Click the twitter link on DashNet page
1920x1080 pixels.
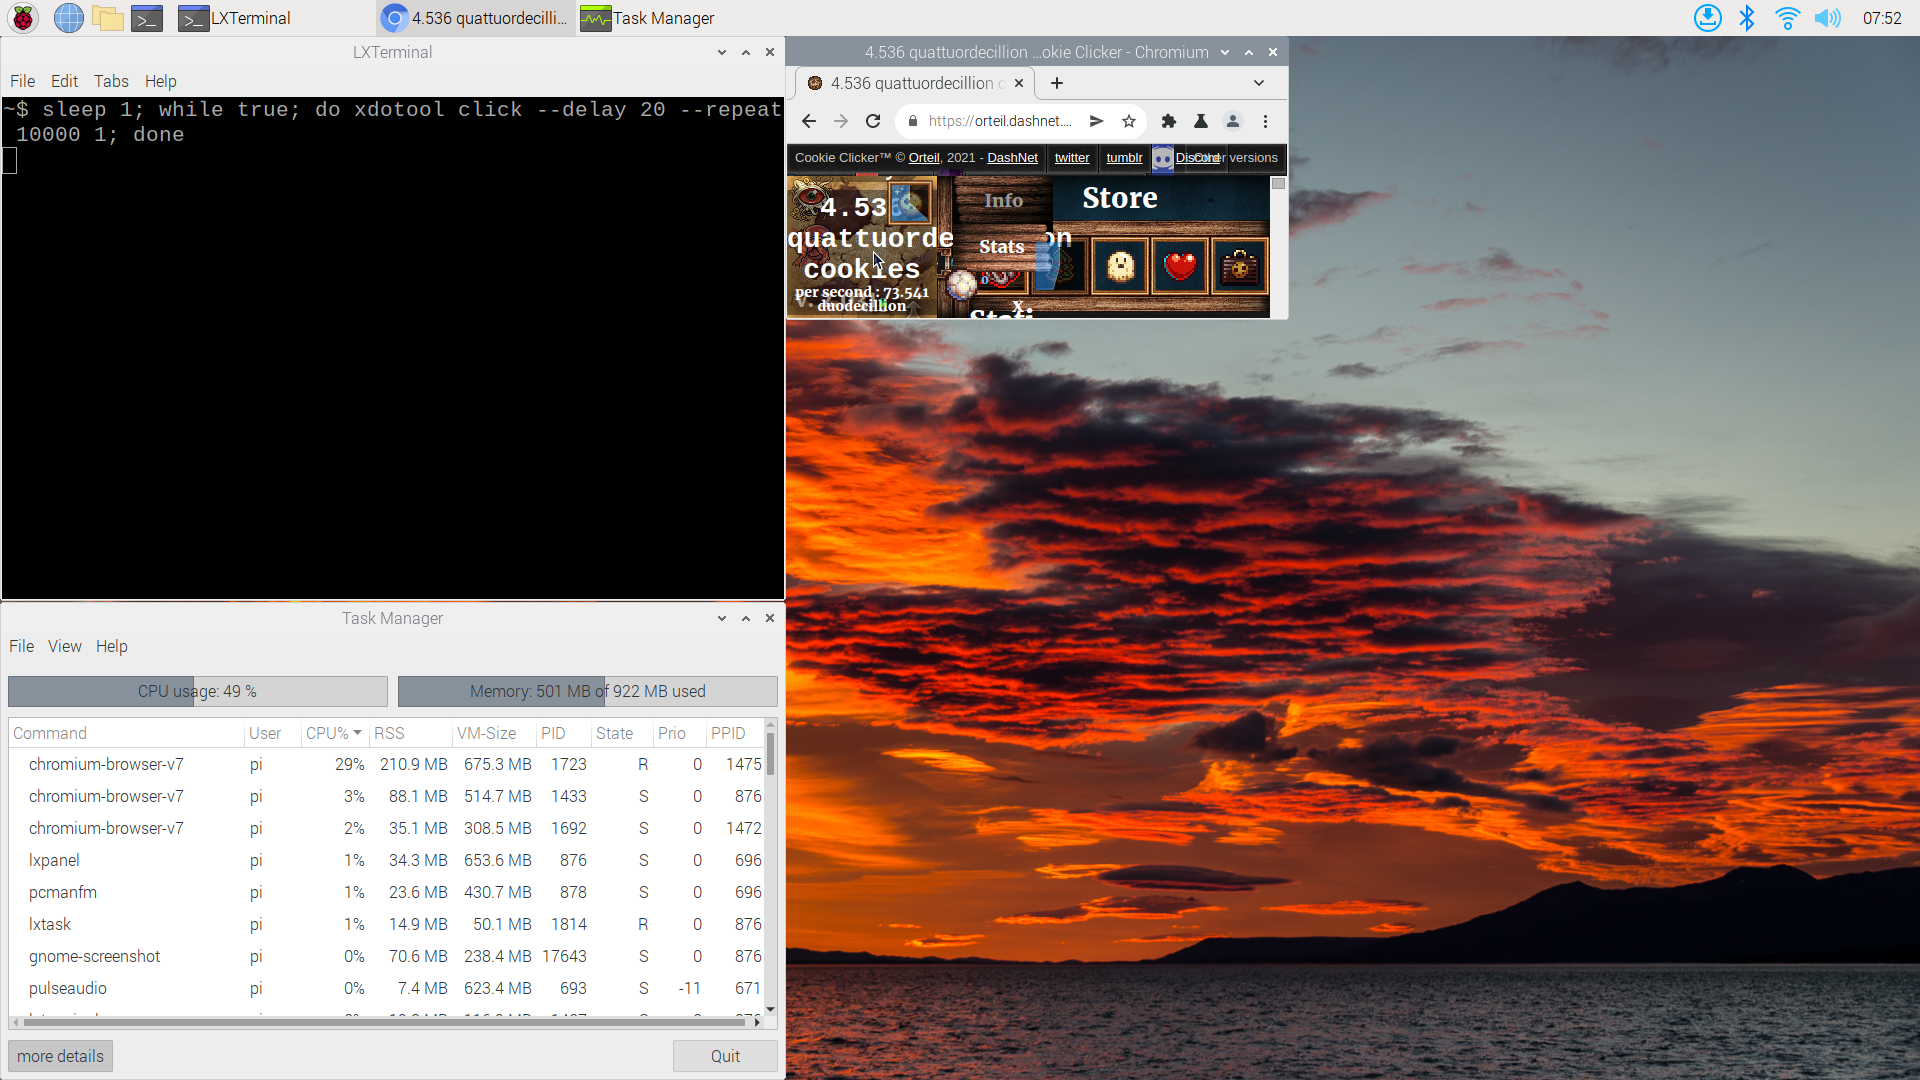coord(1072,157)
